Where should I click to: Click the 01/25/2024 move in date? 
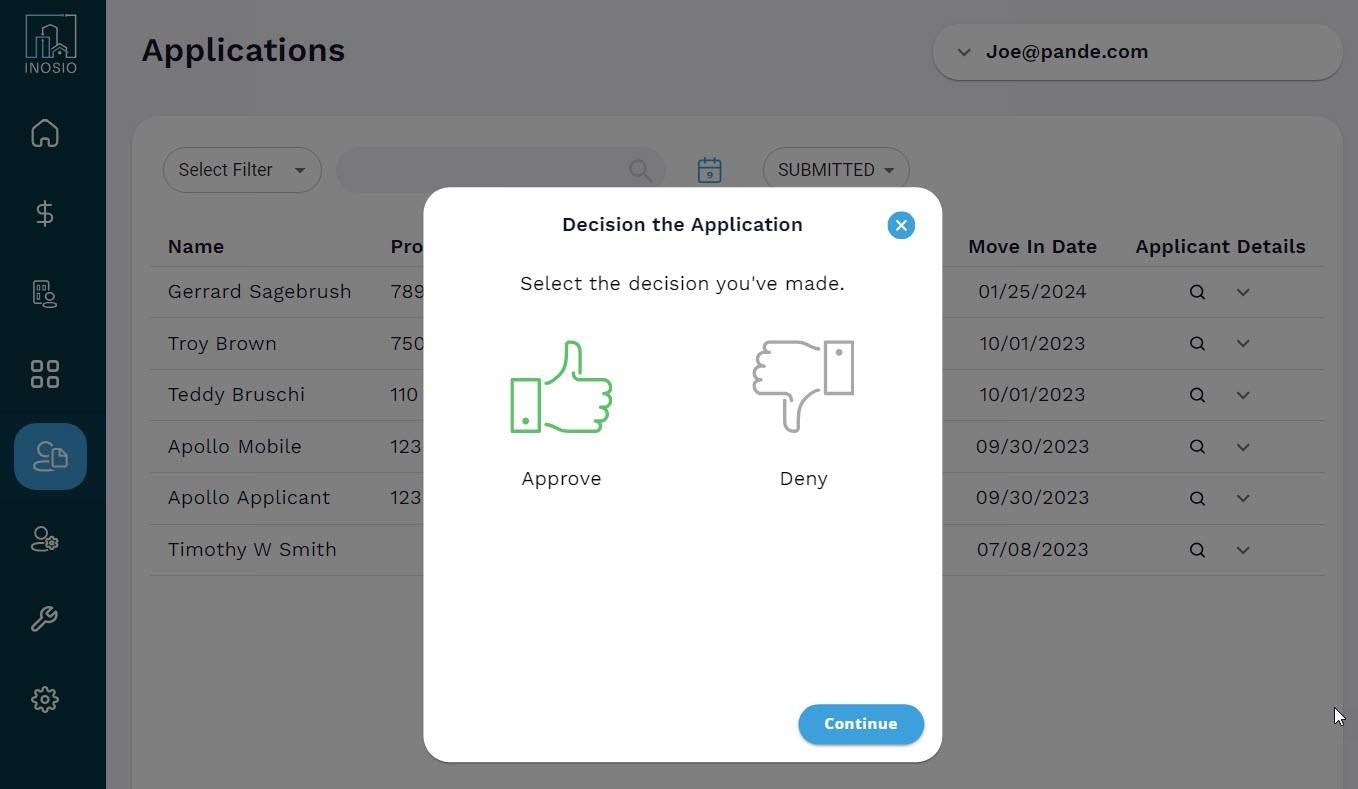click(x=1032, y=292)
